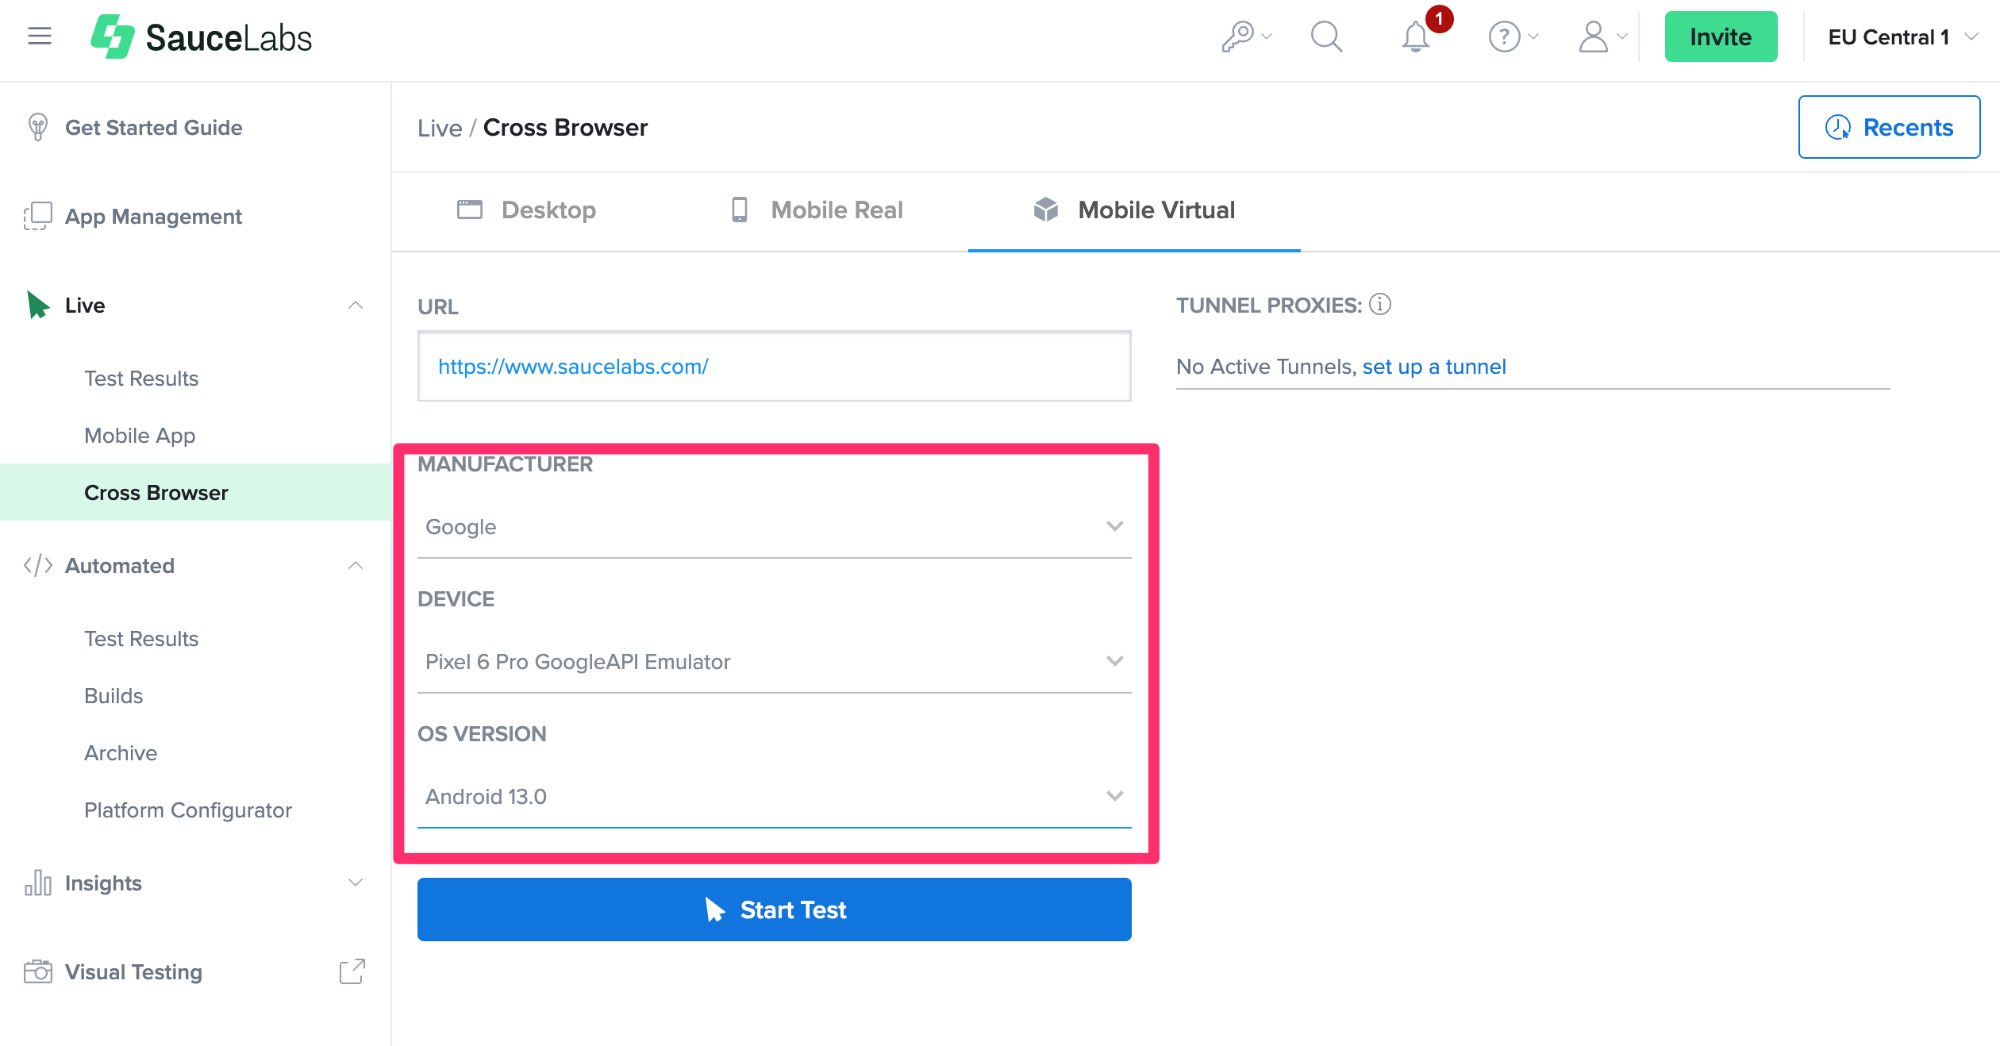Follow the set up a tunnel link
This screenshot has width=2000, height=1046.
[1434, 367]
